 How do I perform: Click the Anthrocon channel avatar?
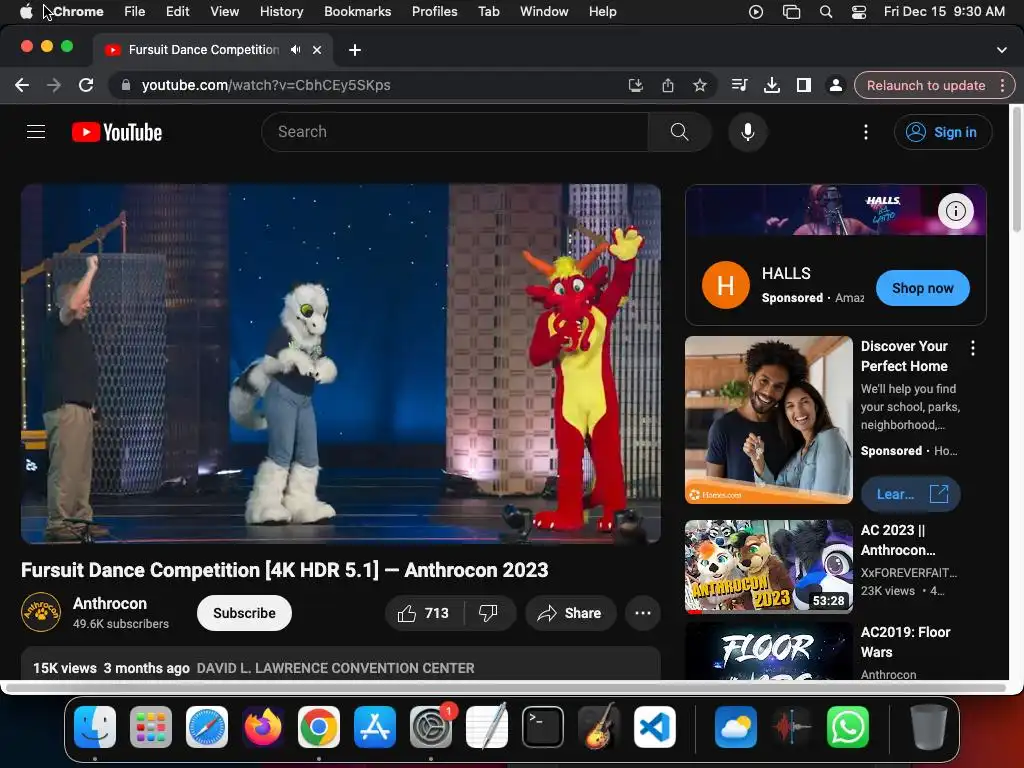40,612
